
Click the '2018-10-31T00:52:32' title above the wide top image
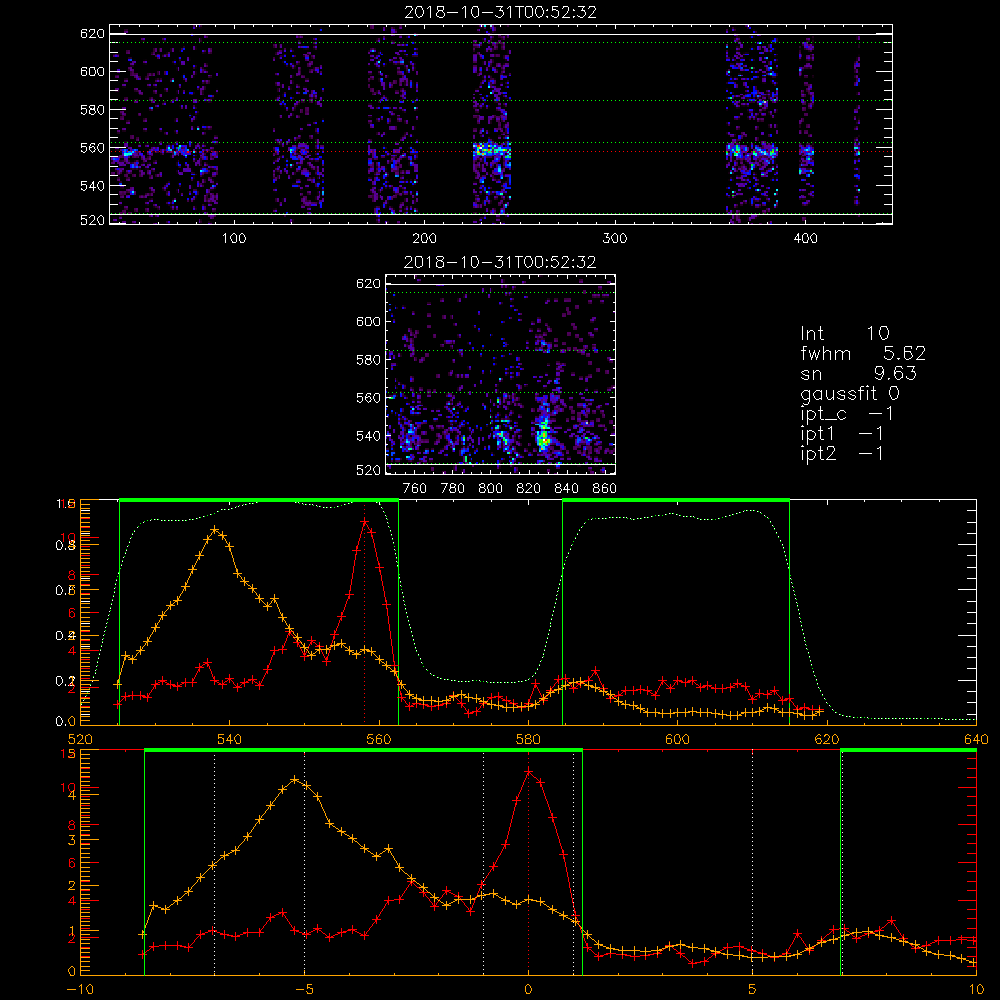click(500, 12)
